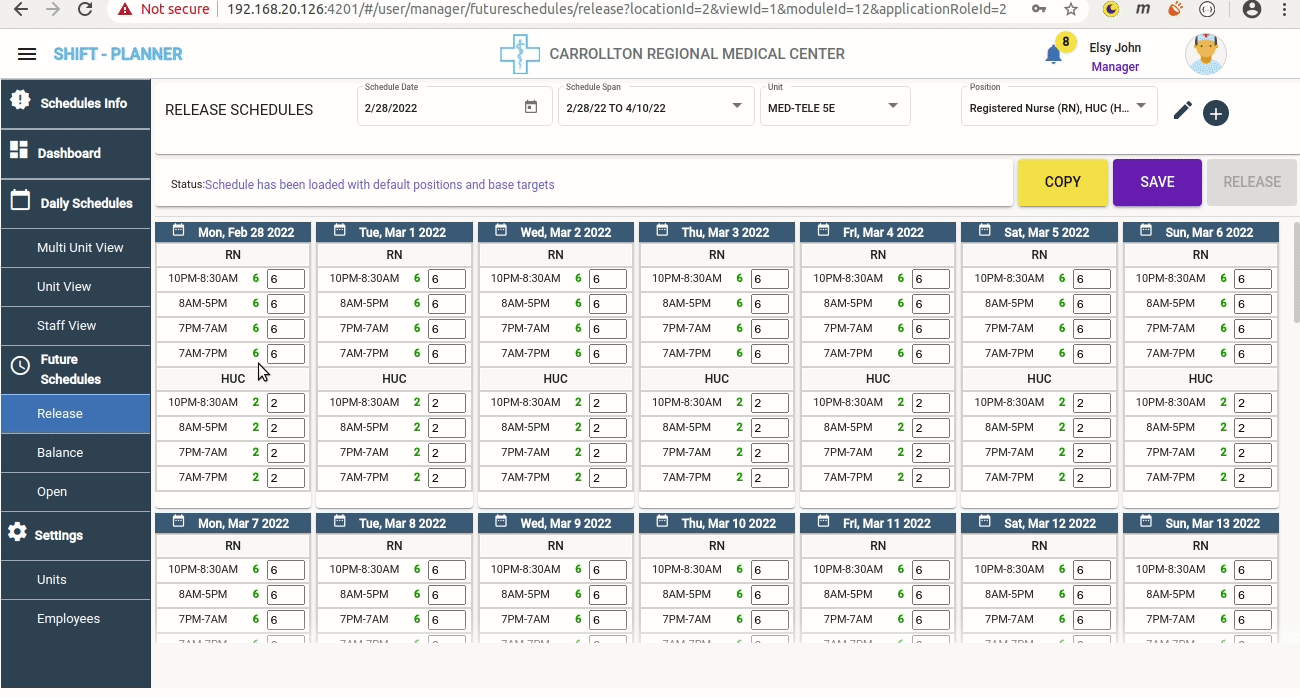Click calendar icon on Mon, Feb 28 2022 header
This screenshot has width=1300, height=697.
(178, 231)
